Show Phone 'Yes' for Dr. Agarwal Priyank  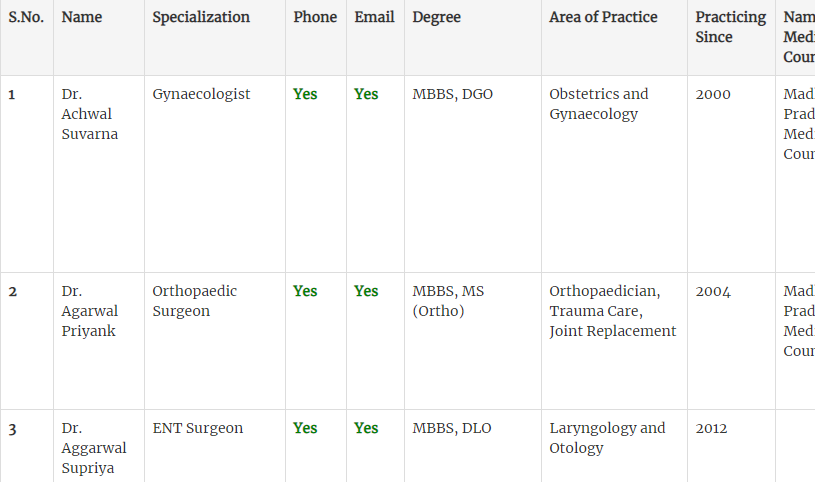pyautogui.click(x=305, y=291)
